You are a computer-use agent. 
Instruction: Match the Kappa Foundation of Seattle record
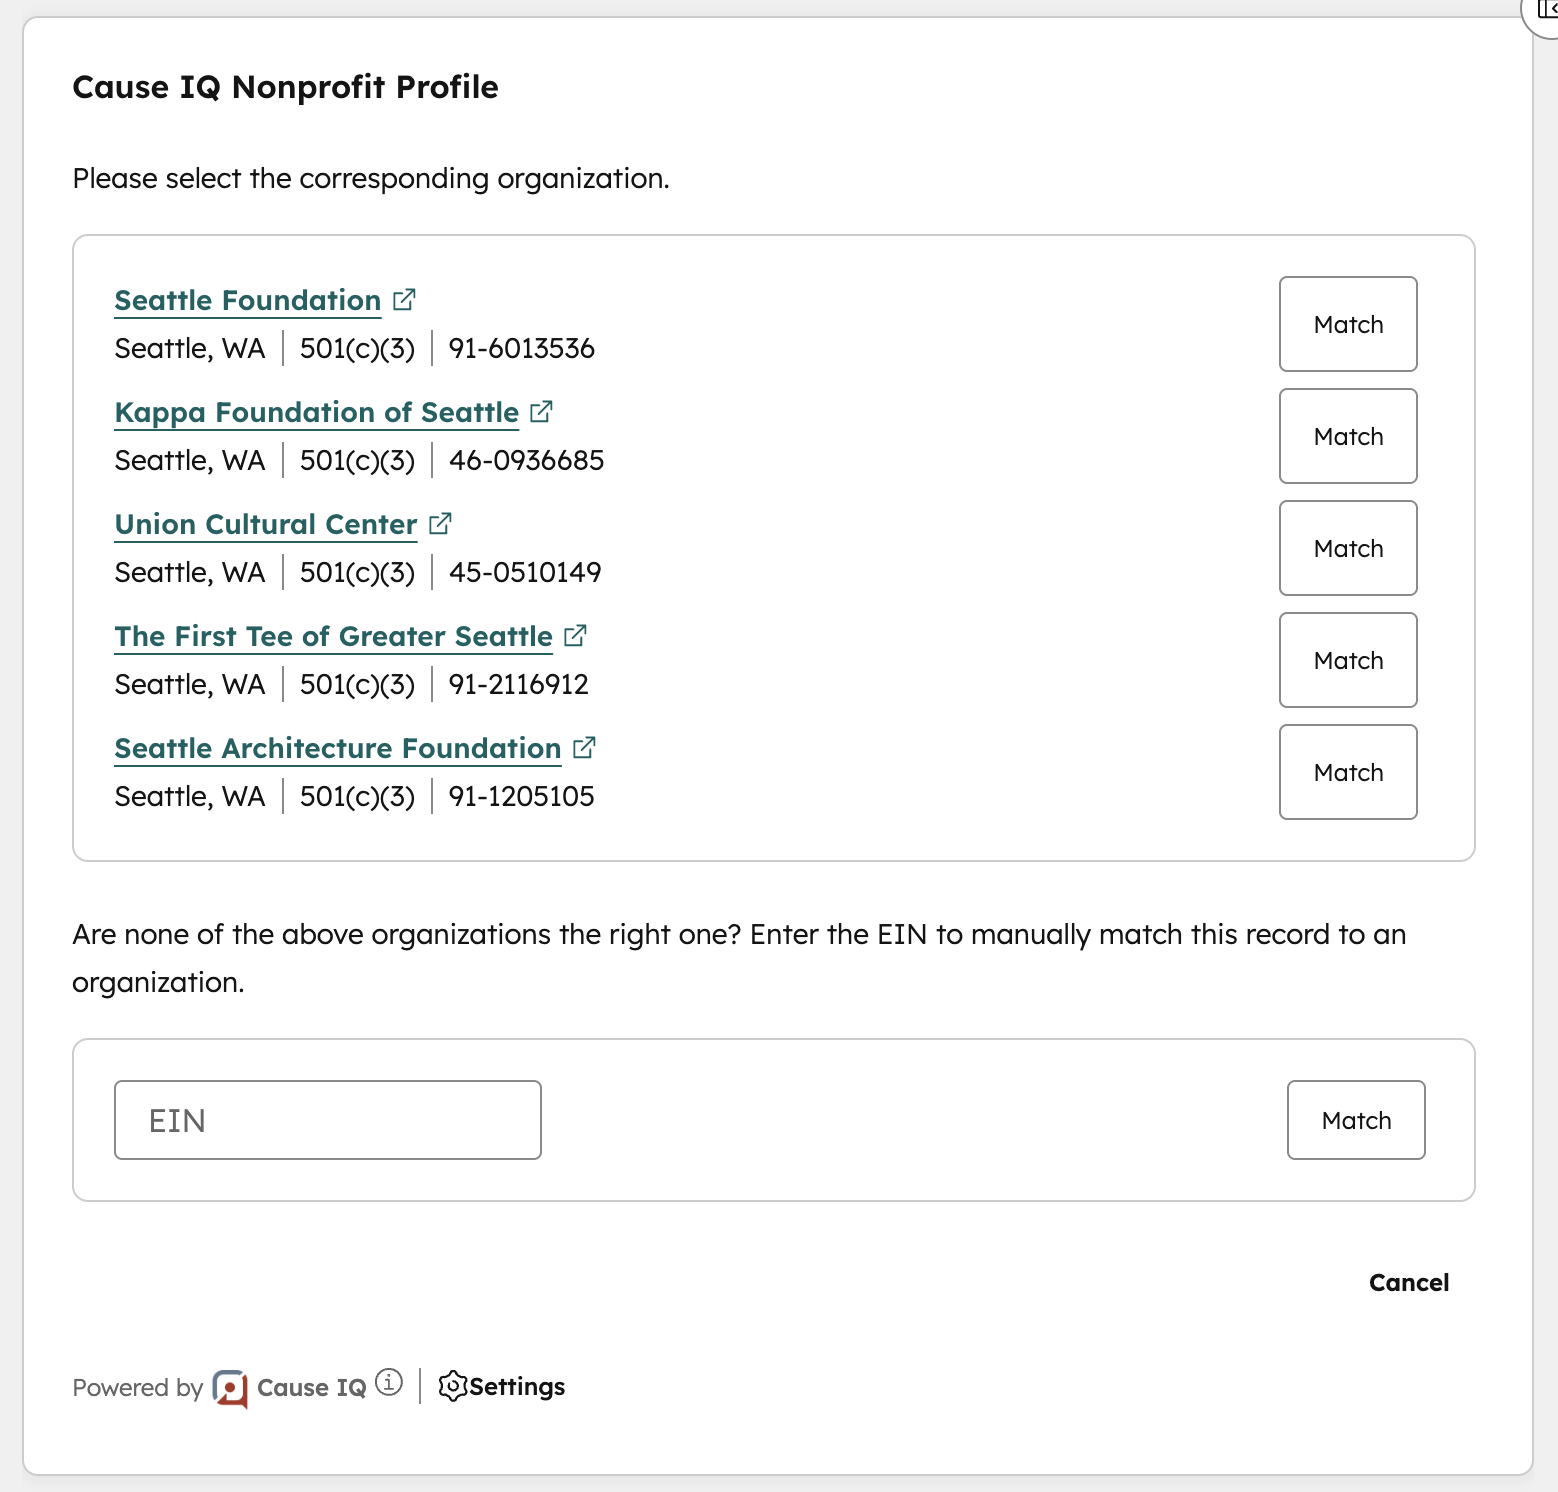pyautogui.click(x=1347, y=436)
